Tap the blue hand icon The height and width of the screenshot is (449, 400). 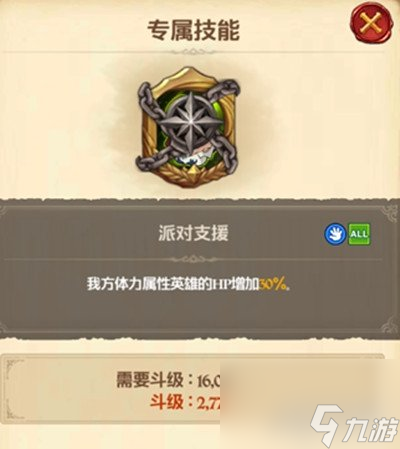coord(335,234)
